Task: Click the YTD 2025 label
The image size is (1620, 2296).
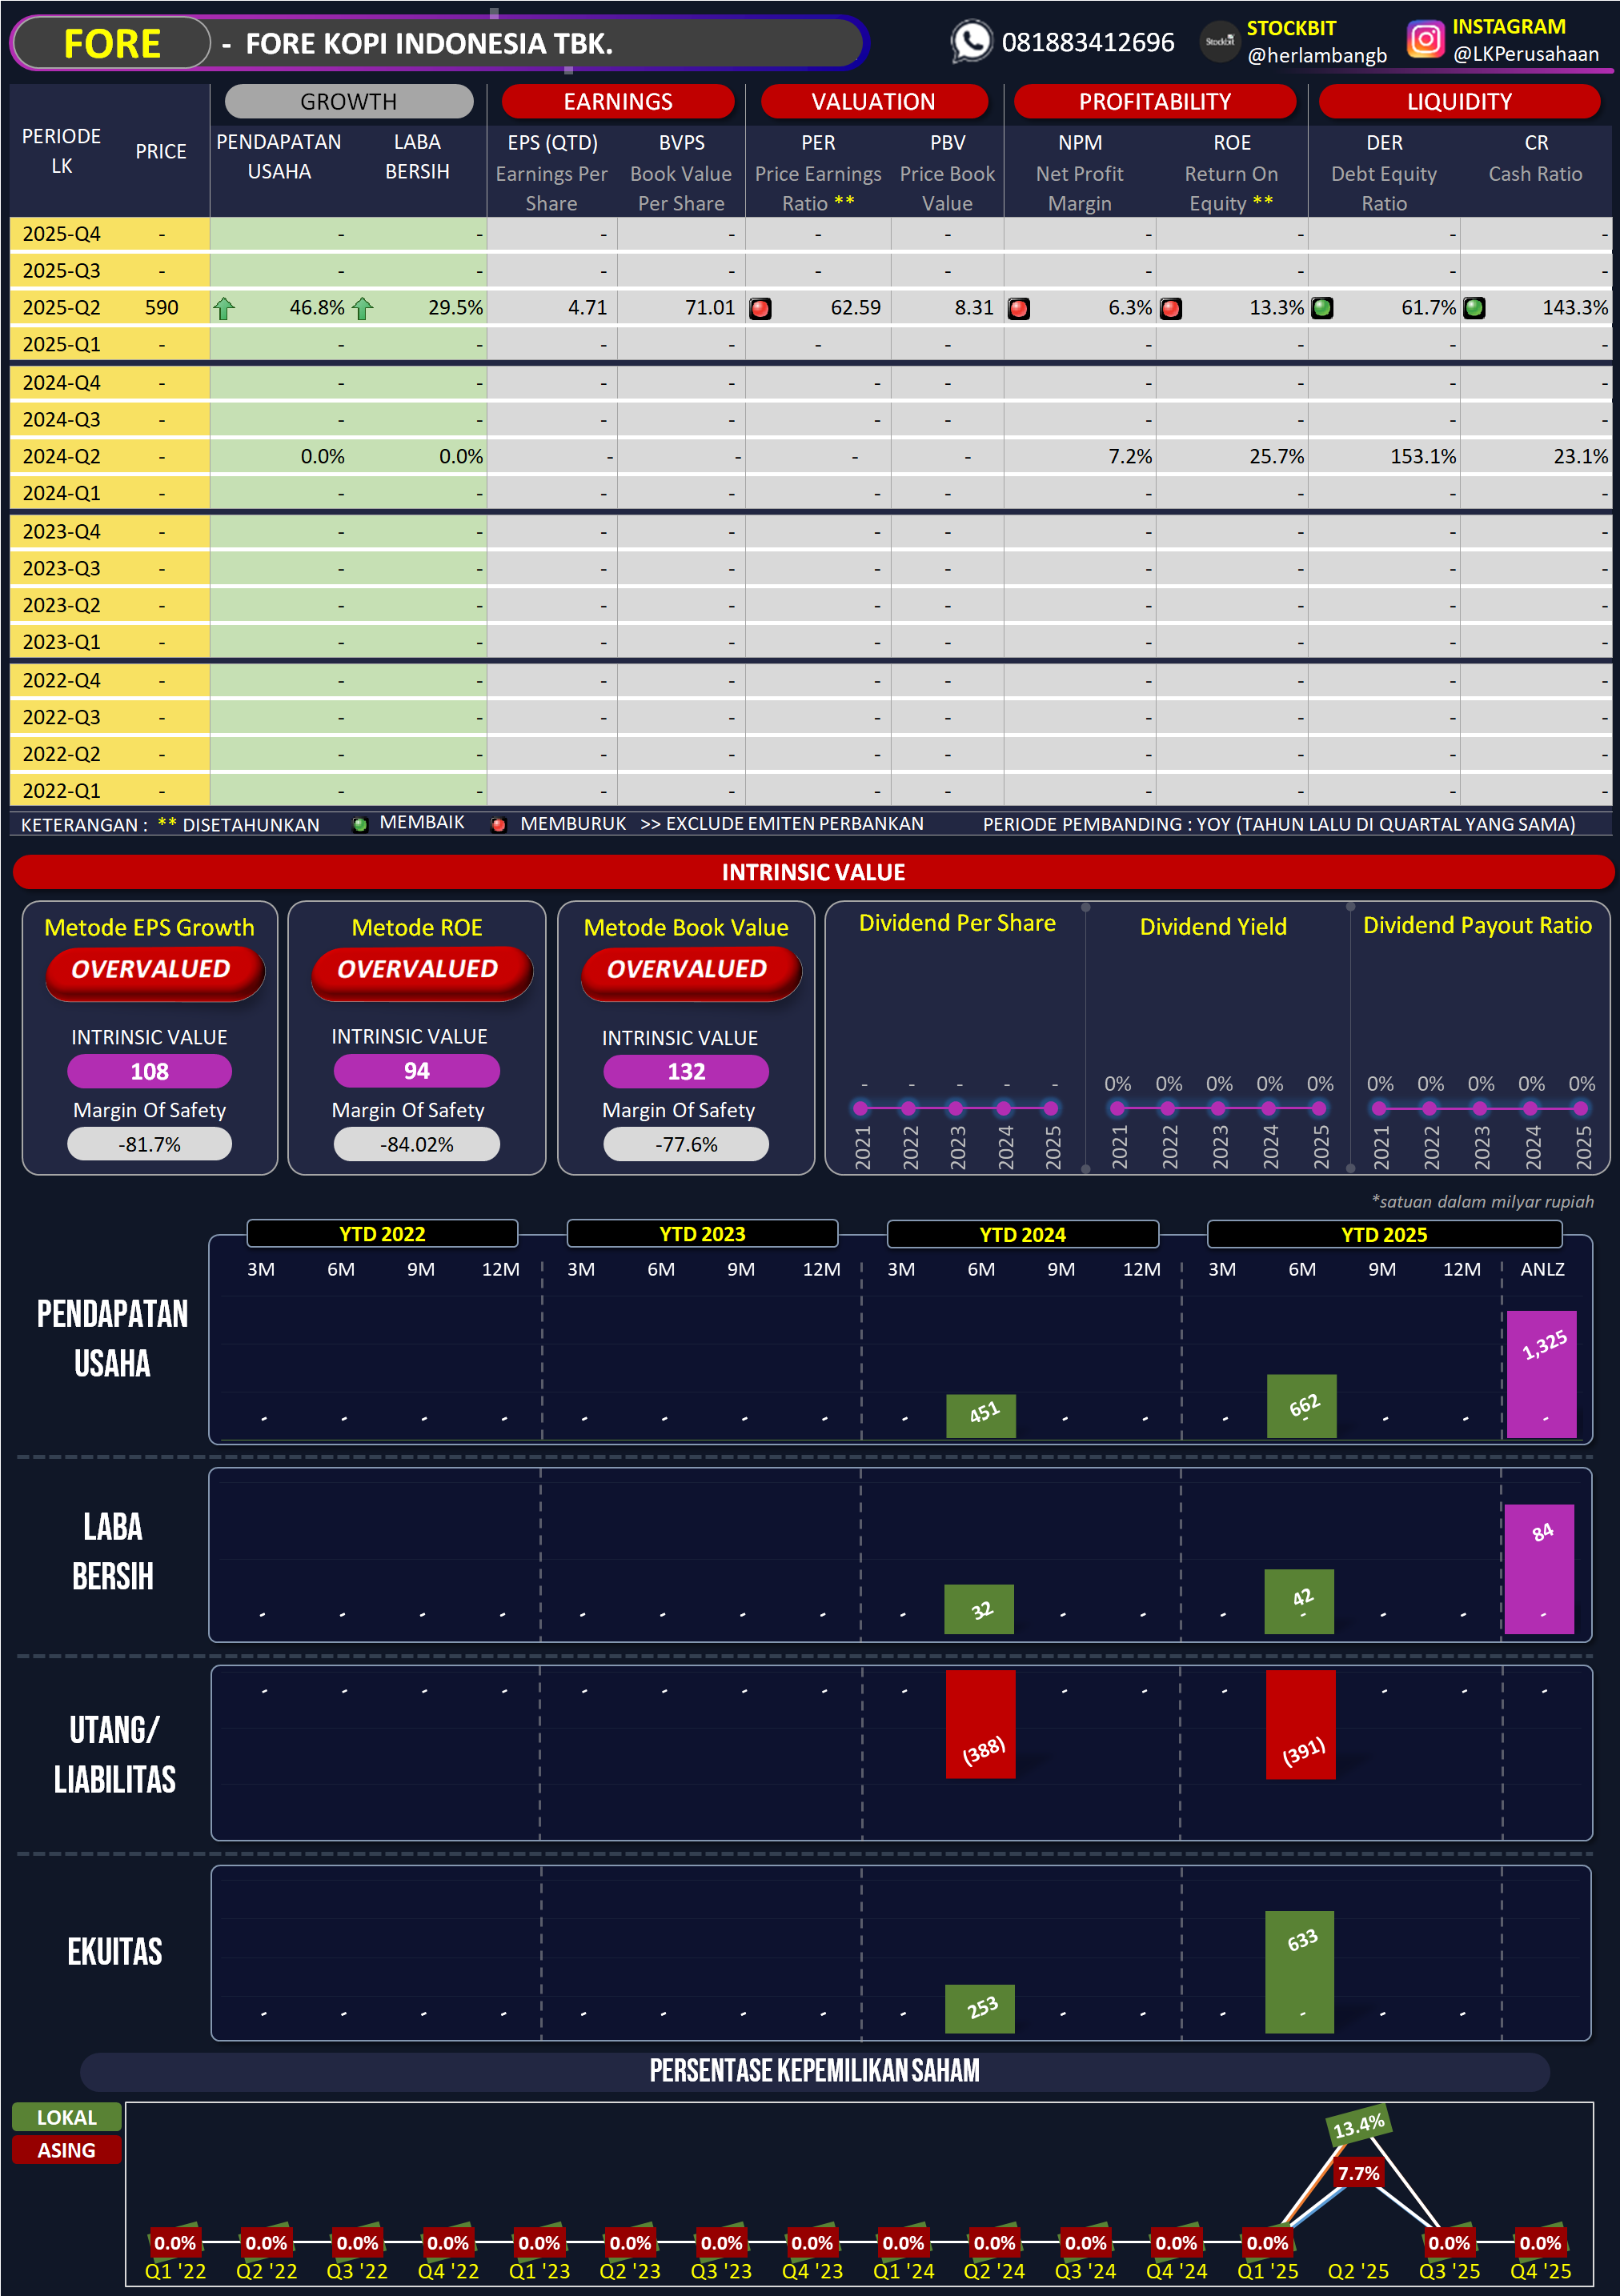Action: click(1384, 1234)
